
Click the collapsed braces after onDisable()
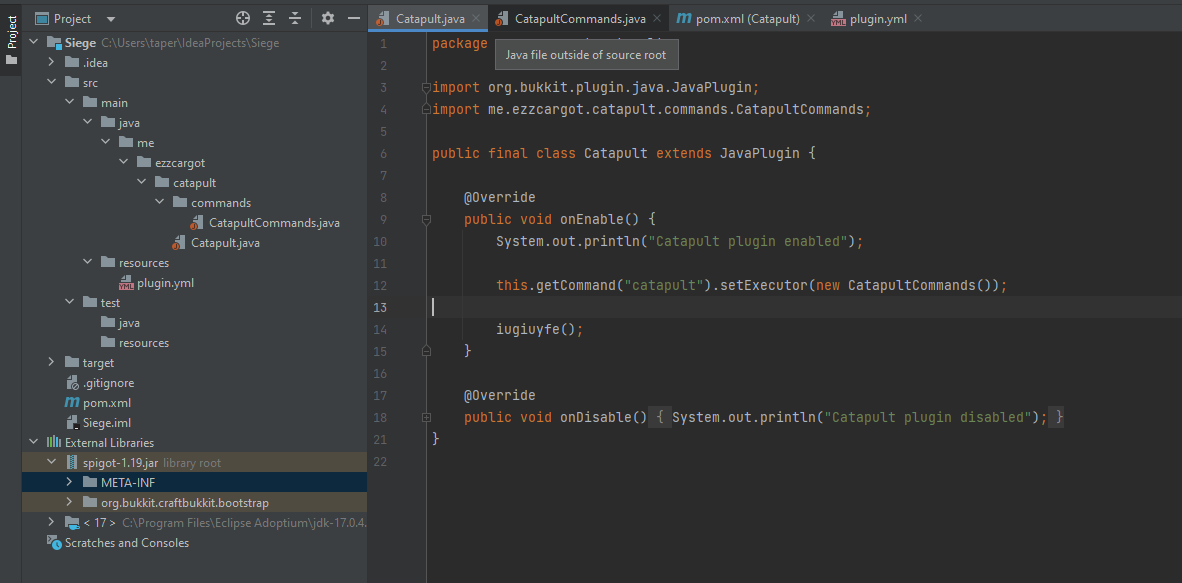point(660,417)
